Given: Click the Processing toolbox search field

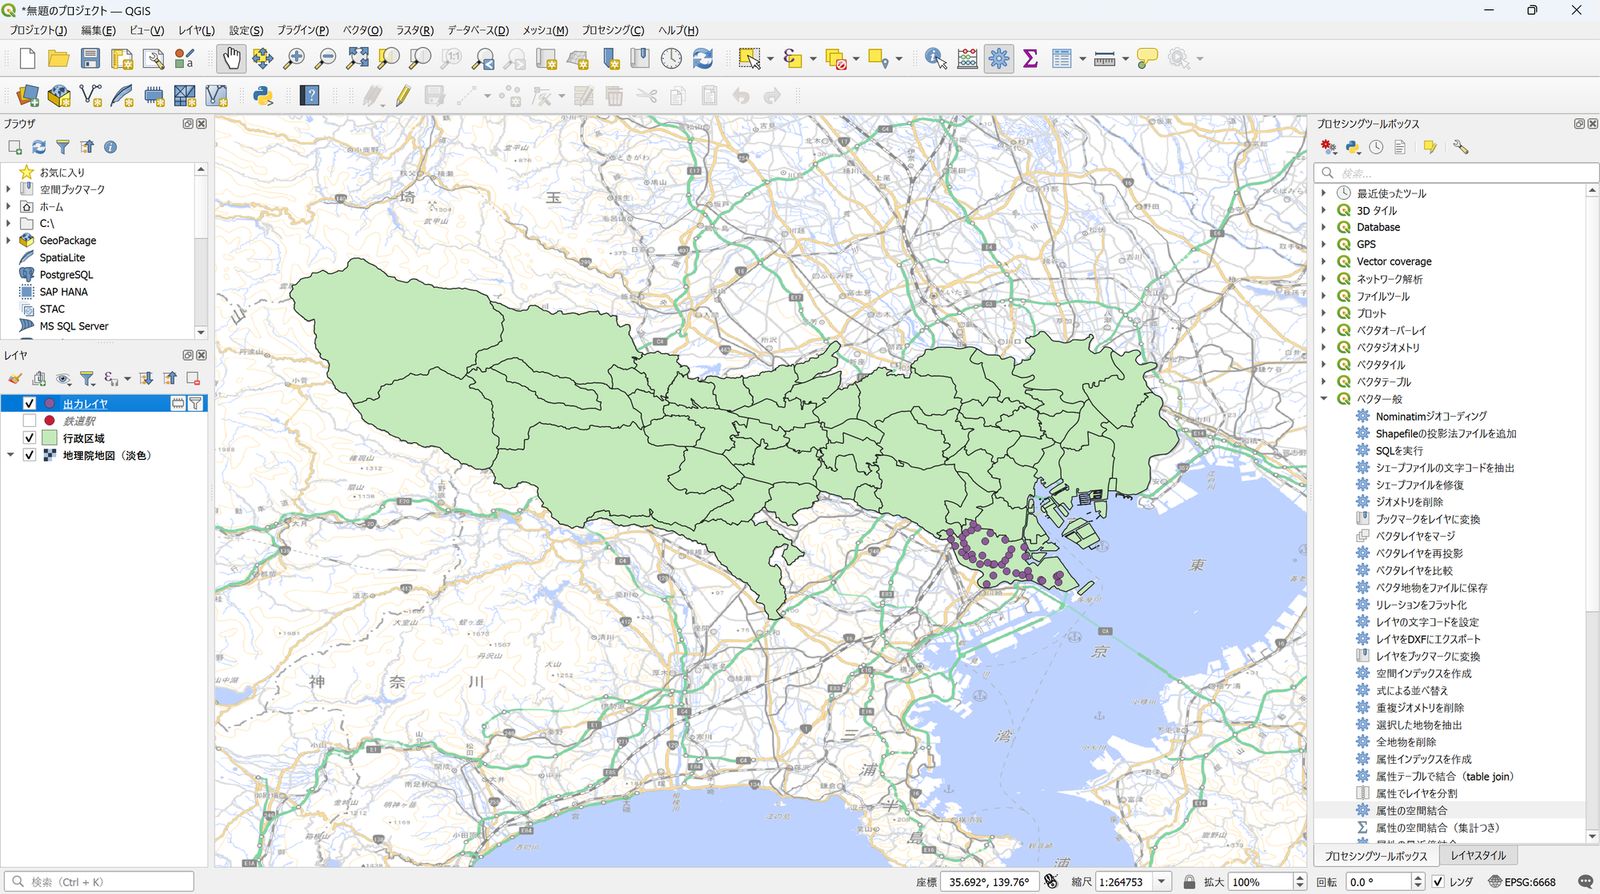Looking at the screenshot, I should (x=1456, y=173).
